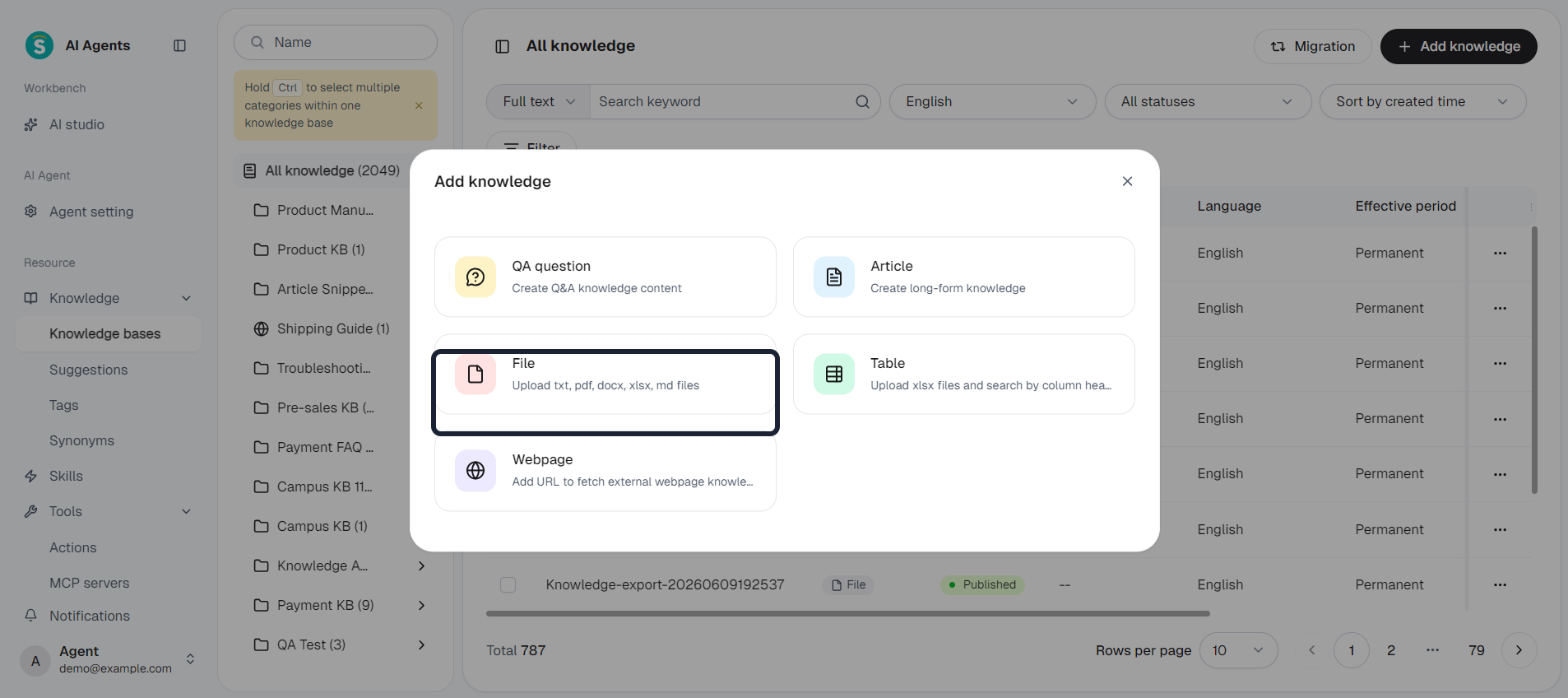This screenshot has width=1568, height=698.
Task: Dismiss the Ctrl multi-select hint
Action: point(418,105)
